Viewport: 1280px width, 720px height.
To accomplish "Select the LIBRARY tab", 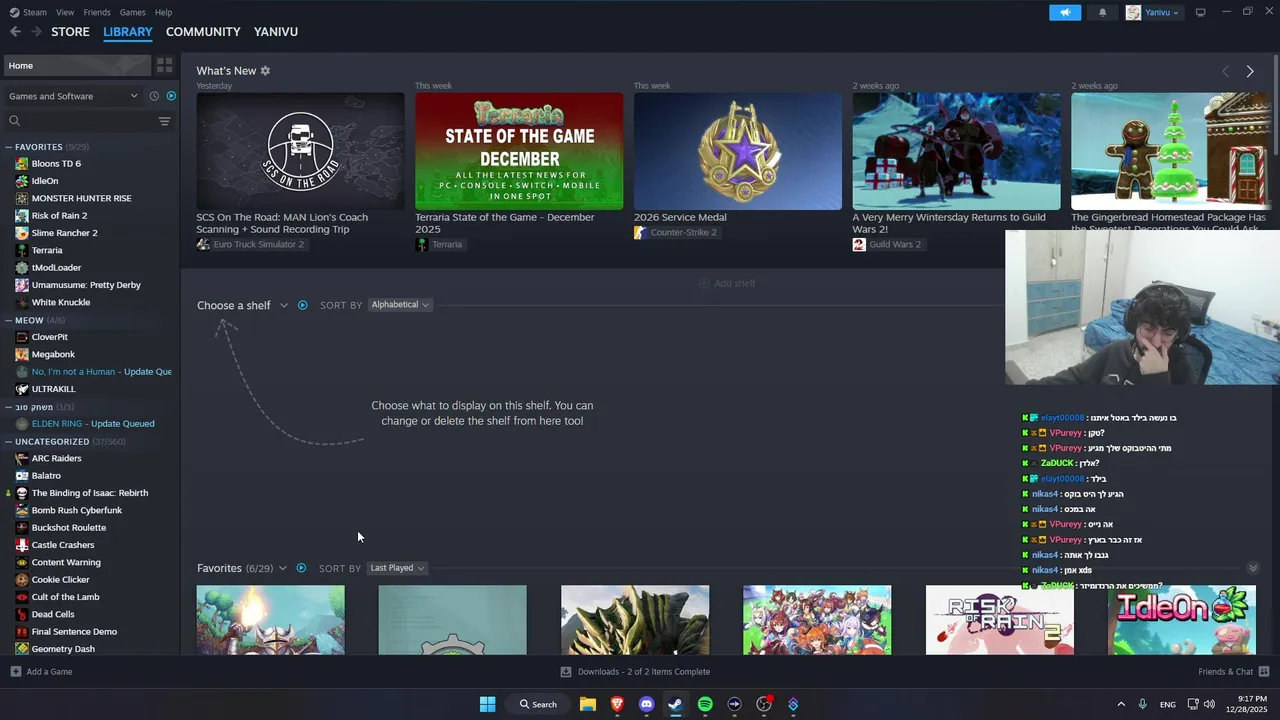I will [x=128, y=32].
